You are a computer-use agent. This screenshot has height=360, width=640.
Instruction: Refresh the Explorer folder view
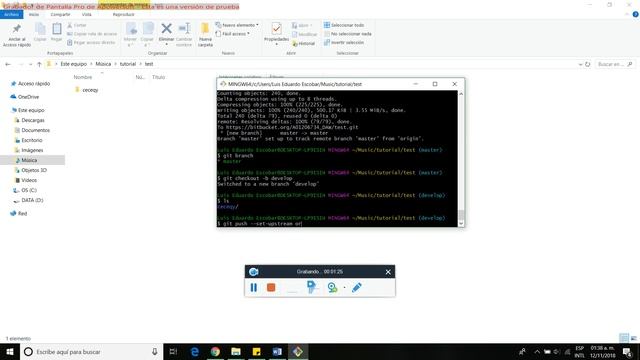(587, 64)
